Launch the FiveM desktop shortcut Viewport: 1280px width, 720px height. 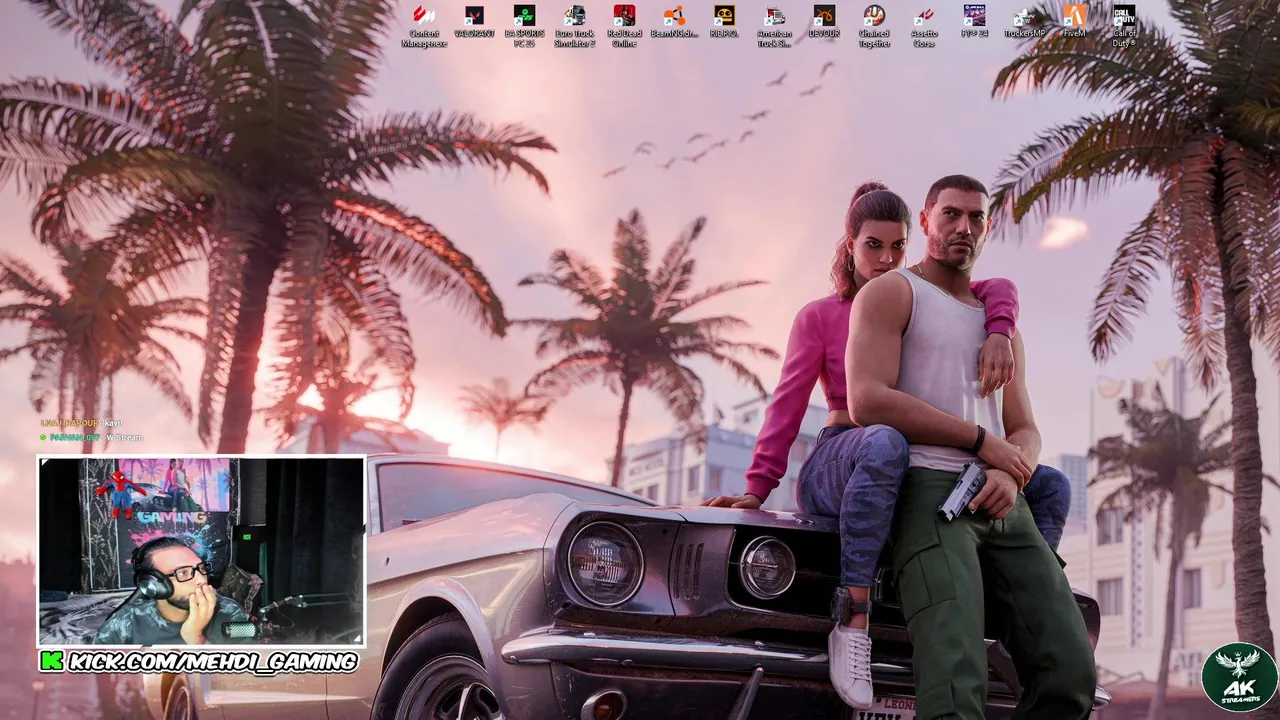1074,22
